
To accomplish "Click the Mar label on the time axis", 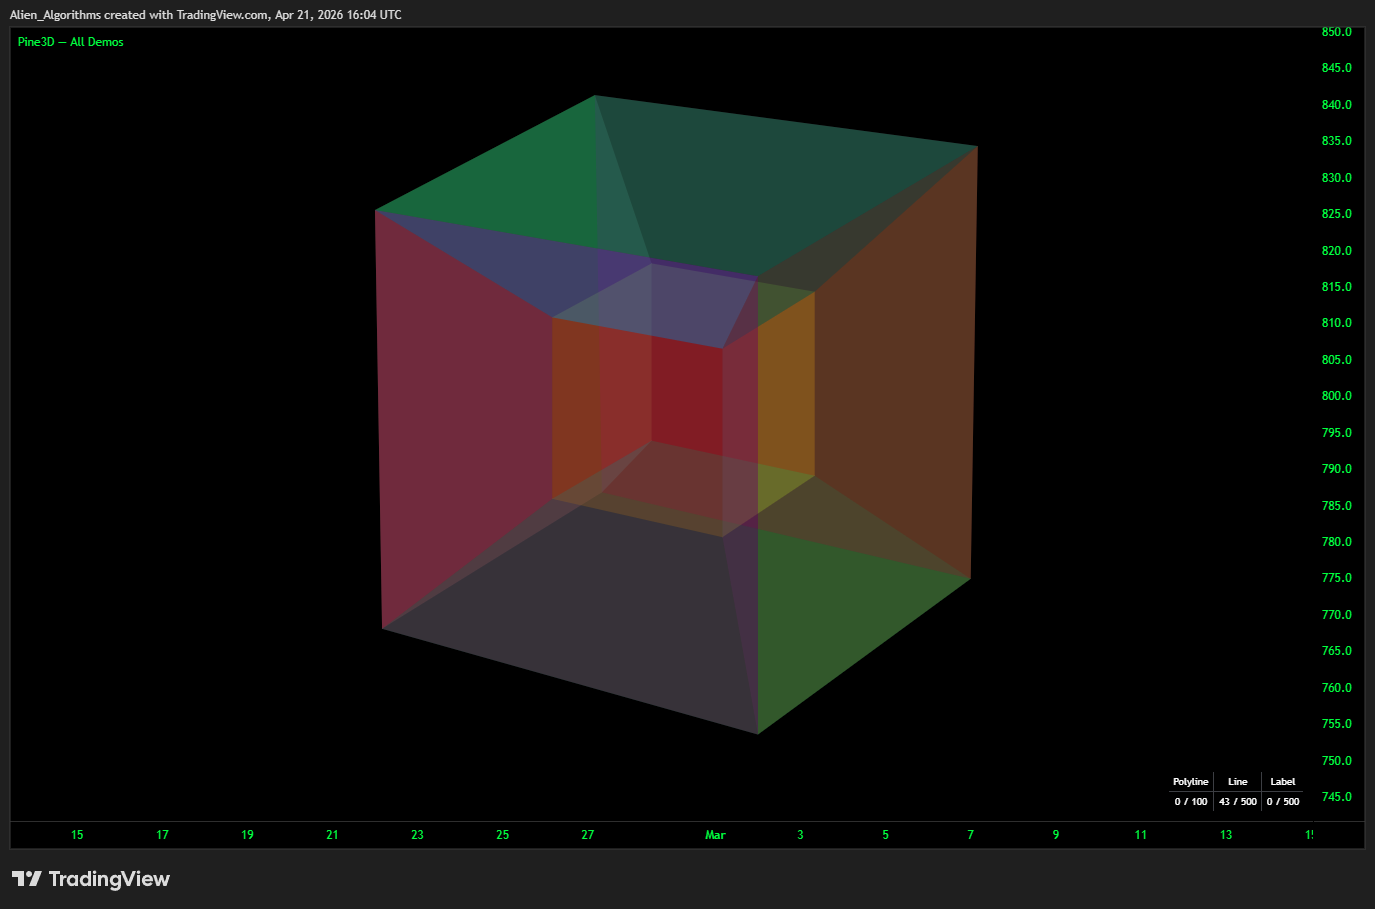I will point(715,835).
